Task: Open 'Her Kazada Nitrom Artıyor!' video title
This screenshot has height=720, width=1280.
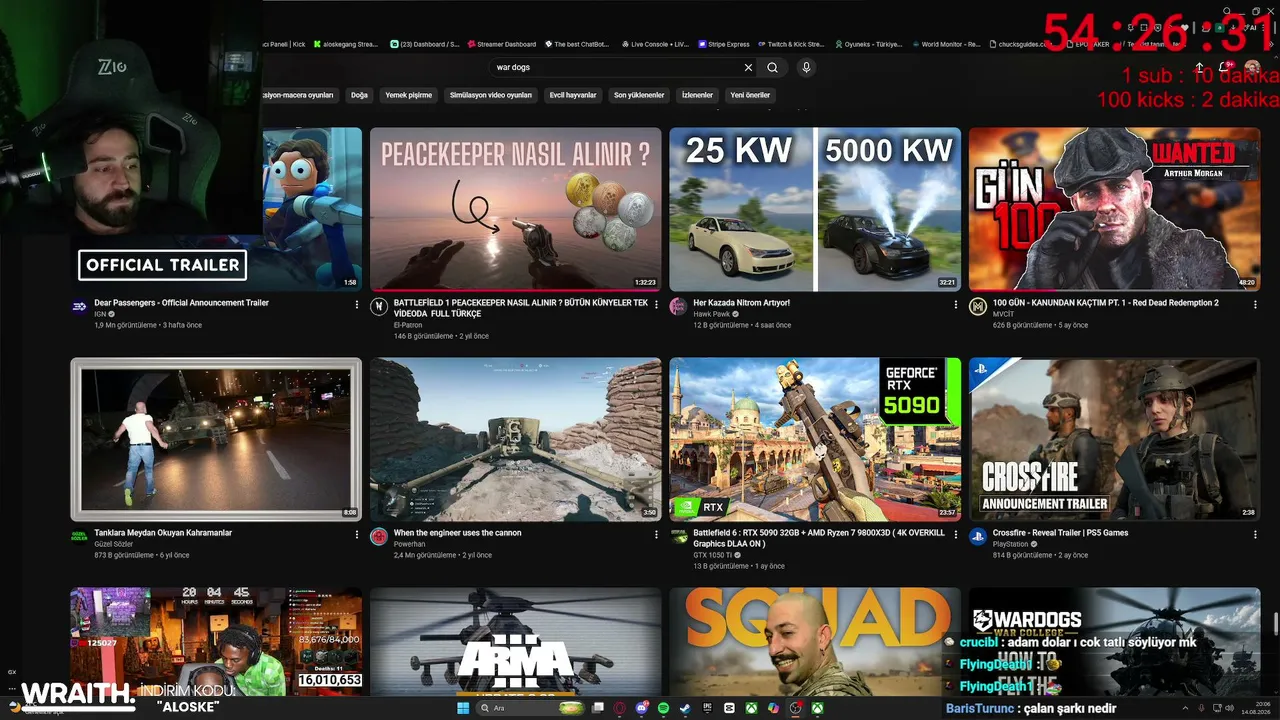Action: [742, 303]
